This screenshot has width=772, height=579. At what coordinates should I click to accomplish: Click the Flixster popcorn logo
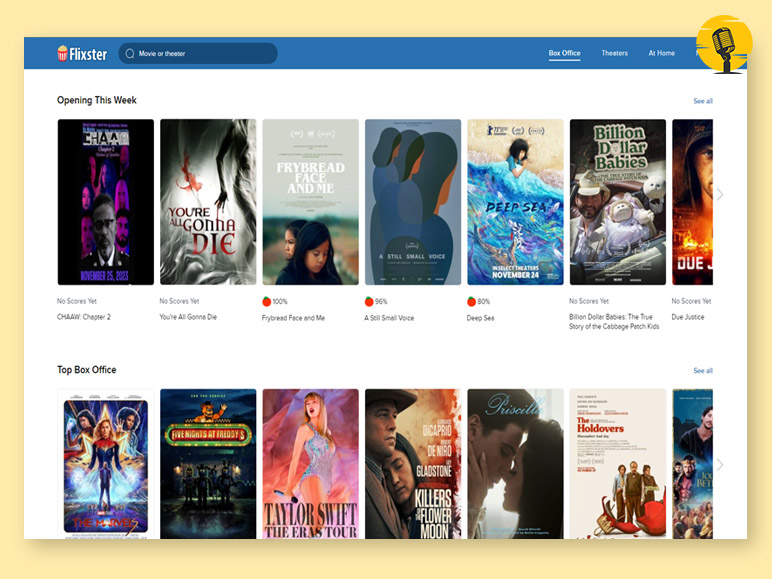(x=82, y=53)
